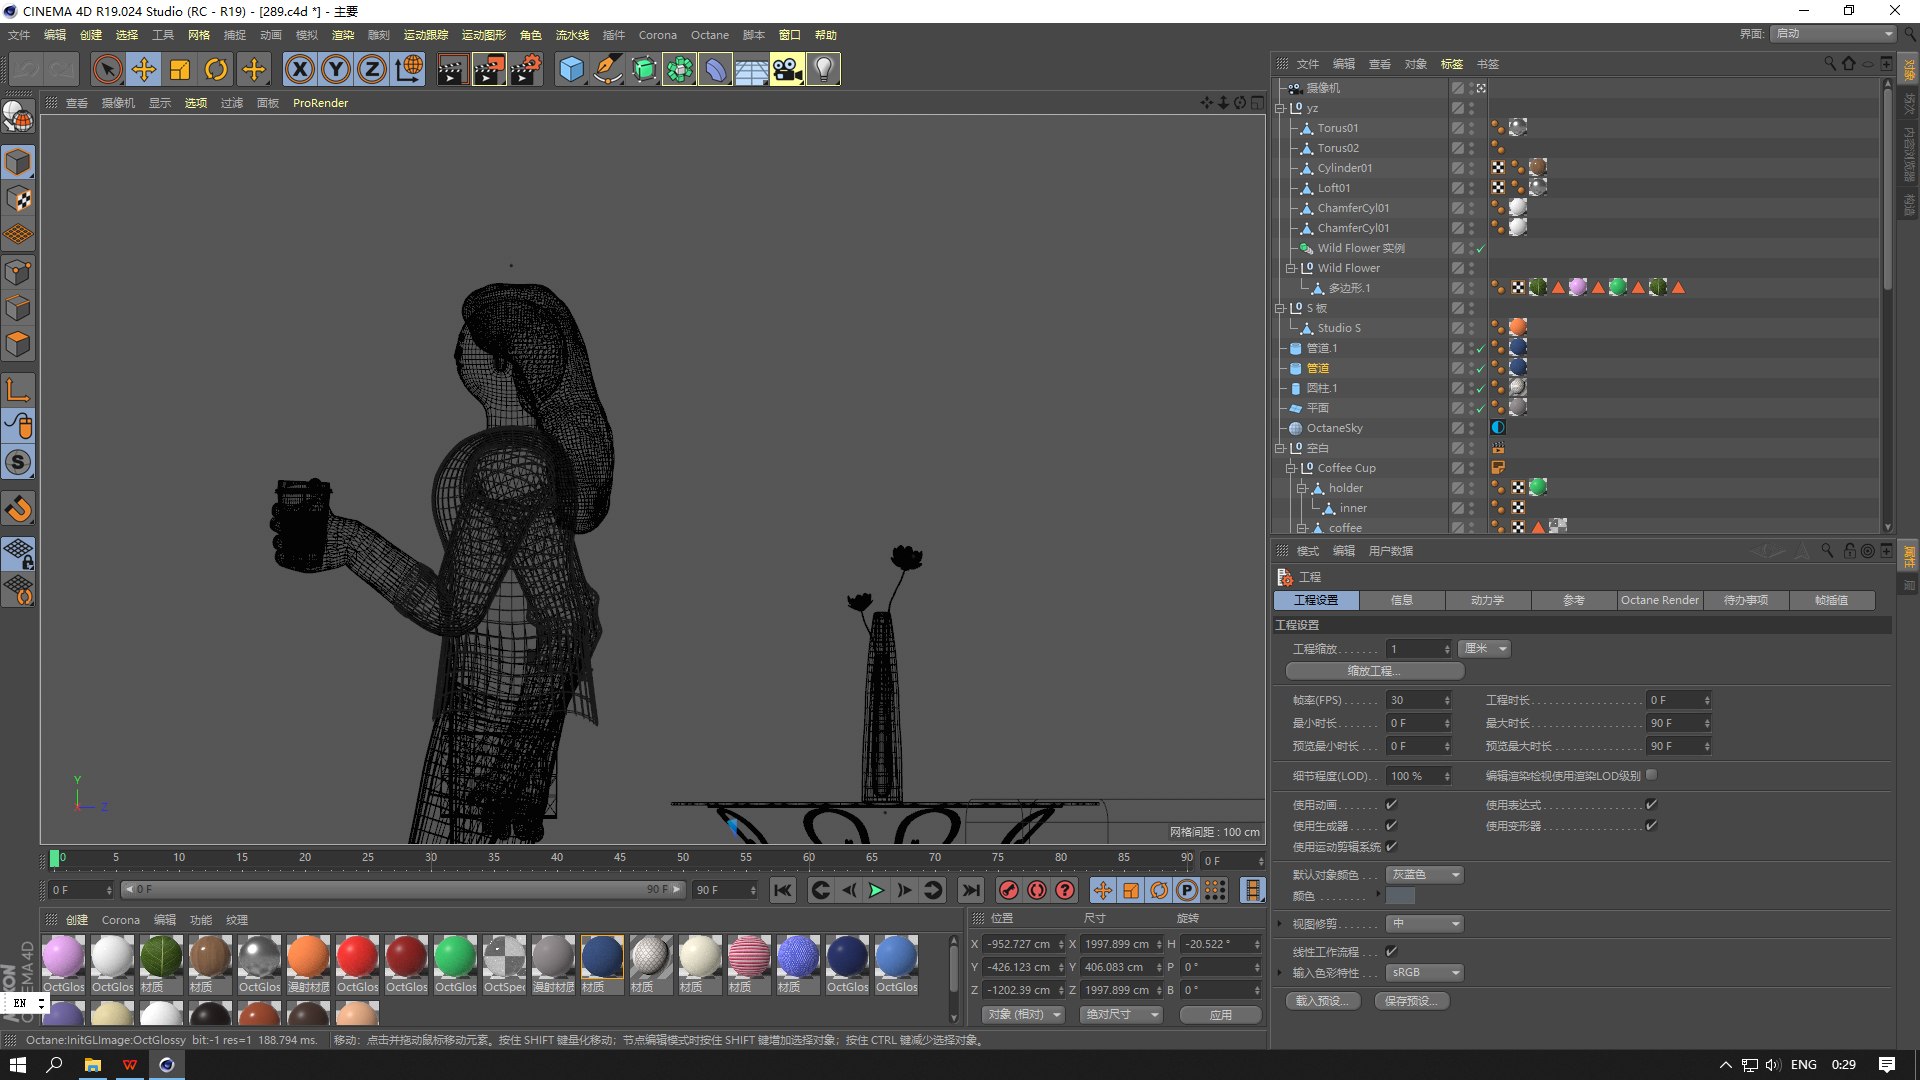Click the Load Preset button

click(x=1322, y=1000)
